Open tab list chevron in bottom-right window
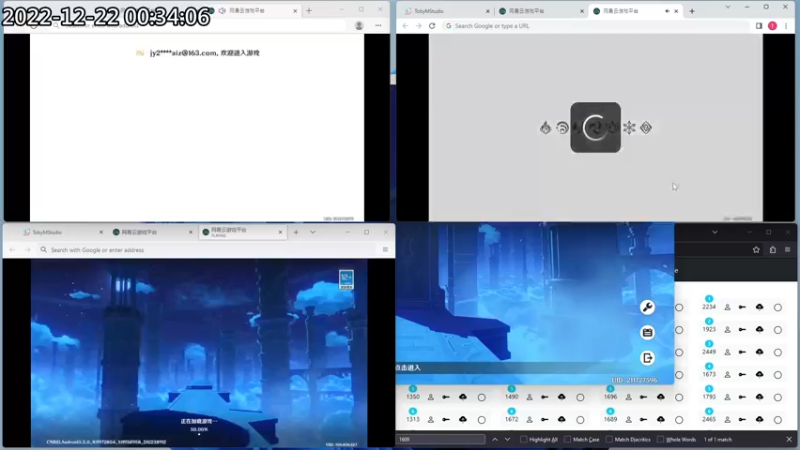The height and width of the screenshot is (450, 800). coord(715,232)
